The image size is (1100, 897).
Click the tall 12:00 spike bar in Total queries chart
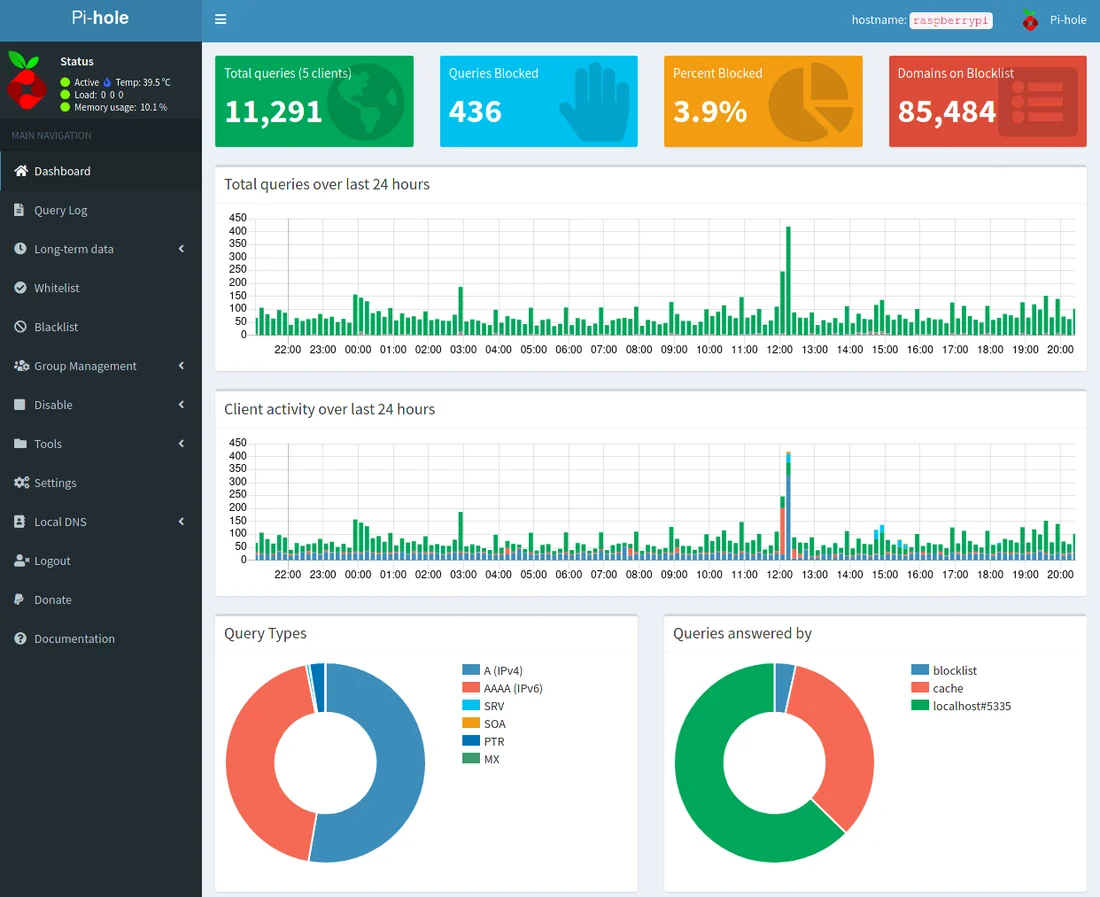[x=789, y=281]
